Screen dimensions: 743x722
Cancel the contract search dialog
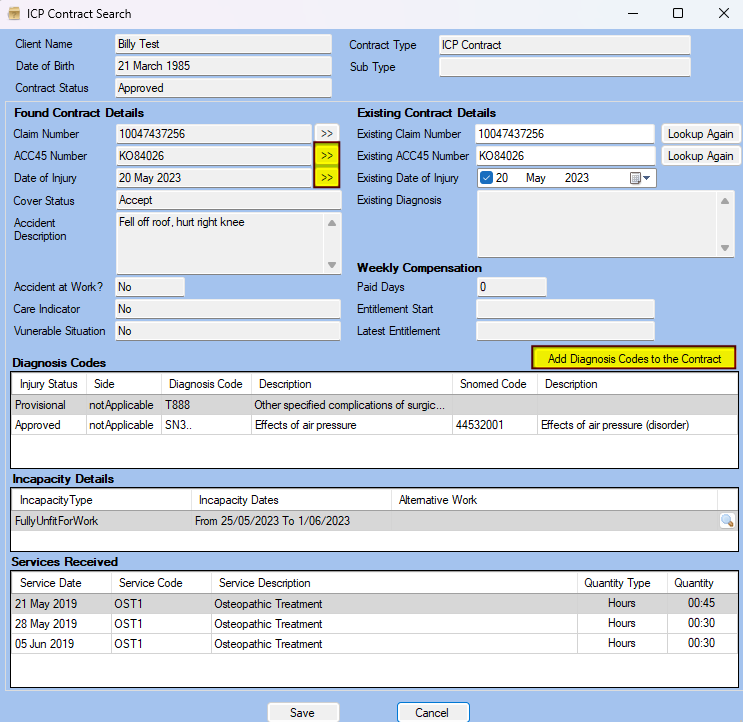(x=433, y=713)
